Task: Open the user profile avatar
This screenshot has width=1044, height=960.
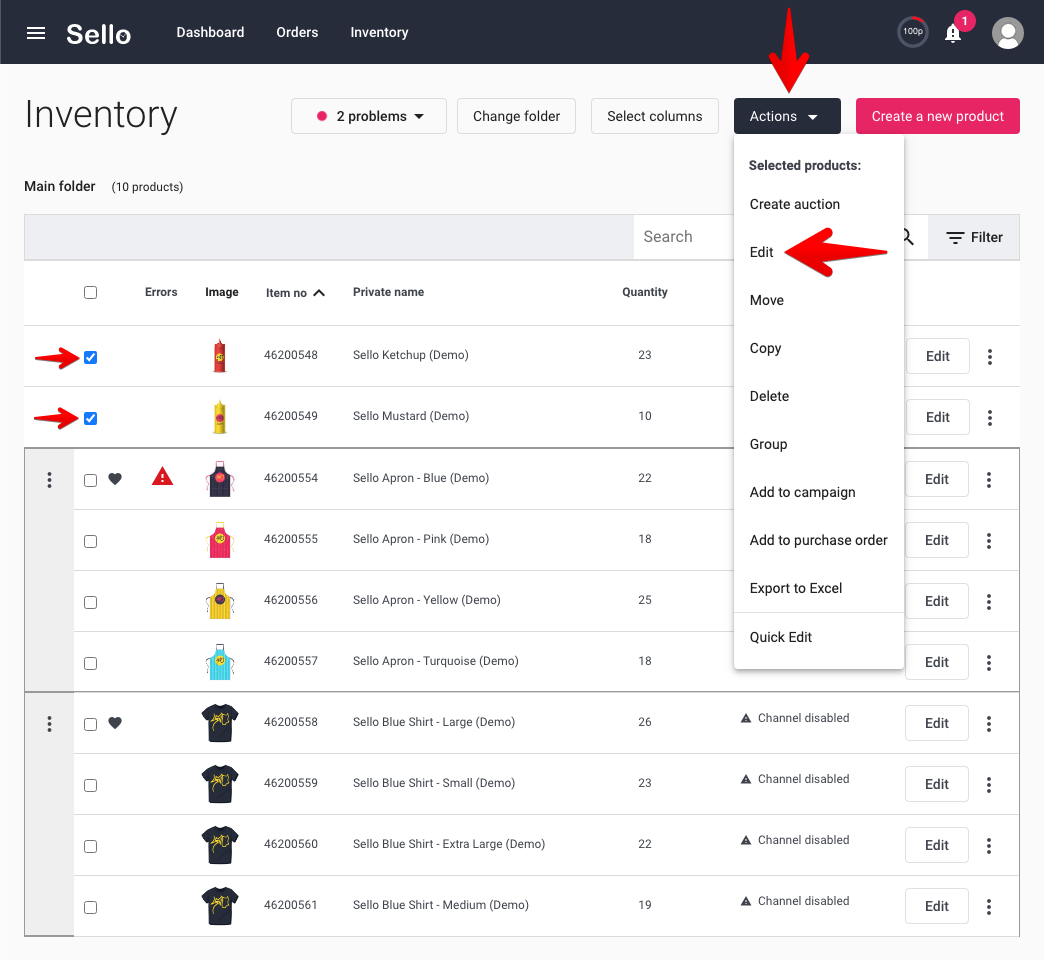Action: pyautogui.click(x=1007, y=33)
